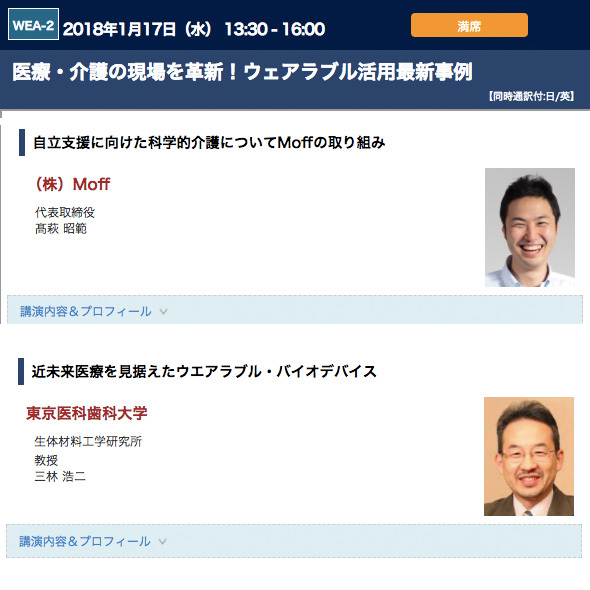Click the 同時通訳付:日/英 label
This screenshot has height=590, width=590.
tap(531, 96)
